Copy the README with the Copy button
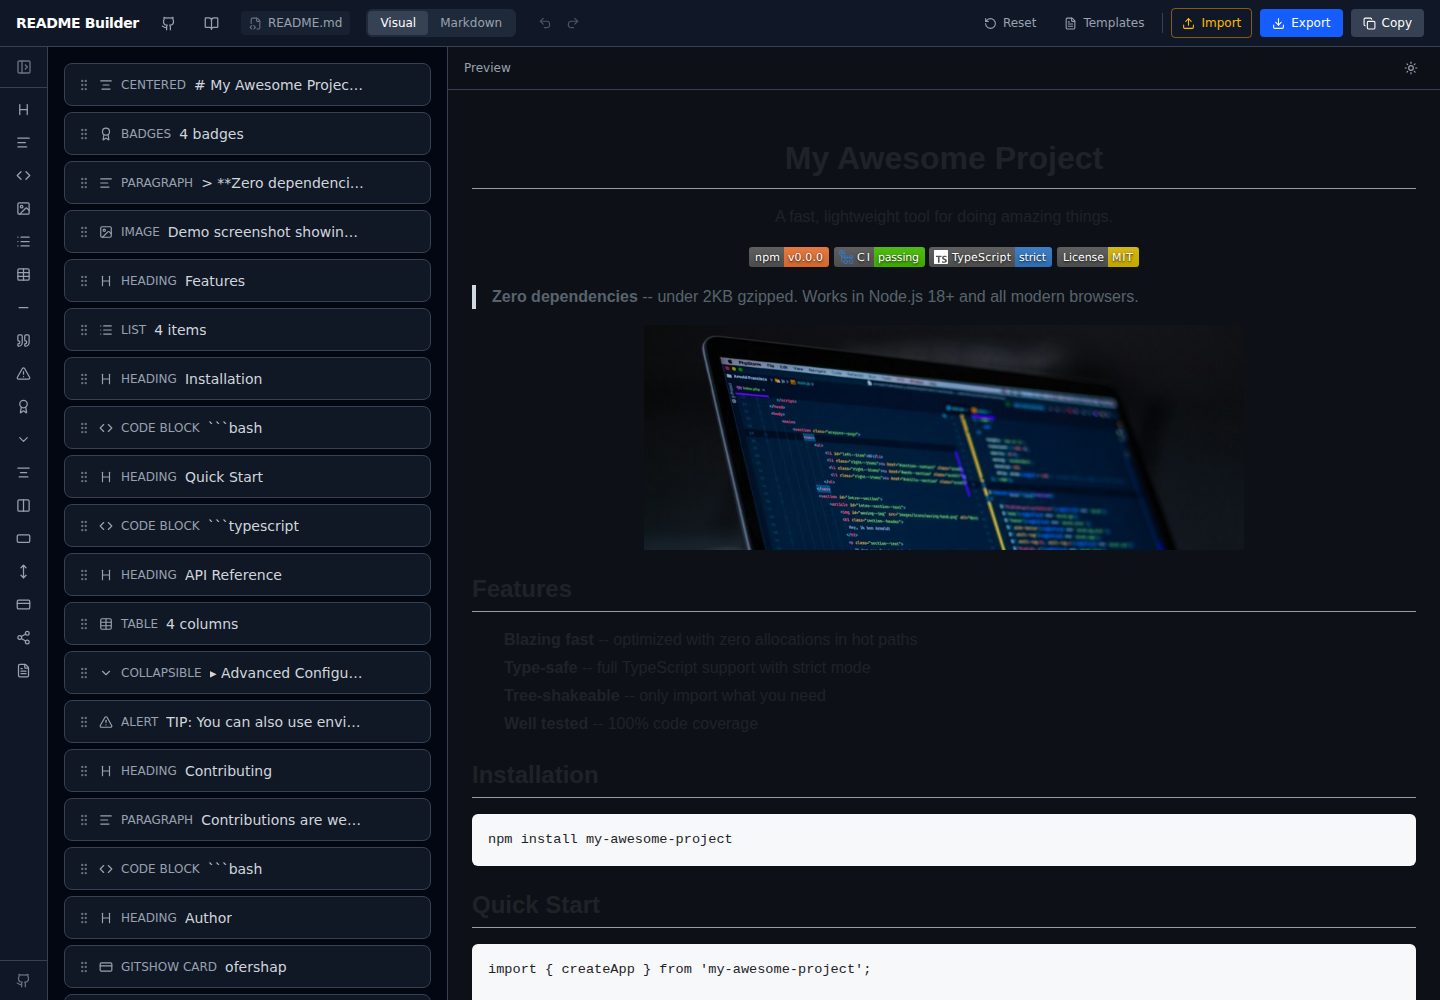 (1387, 23)
